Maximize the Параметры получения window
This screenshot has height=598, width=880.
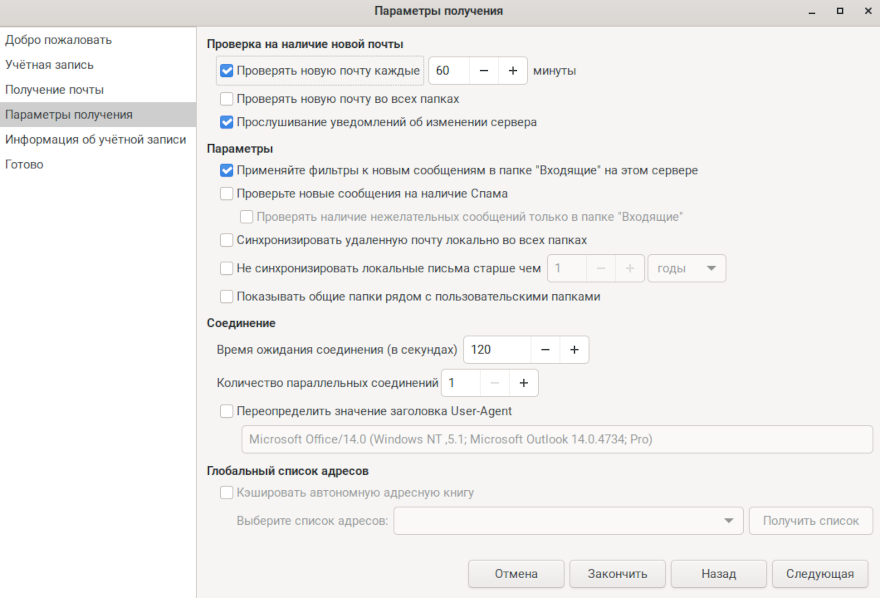(838, 11)
